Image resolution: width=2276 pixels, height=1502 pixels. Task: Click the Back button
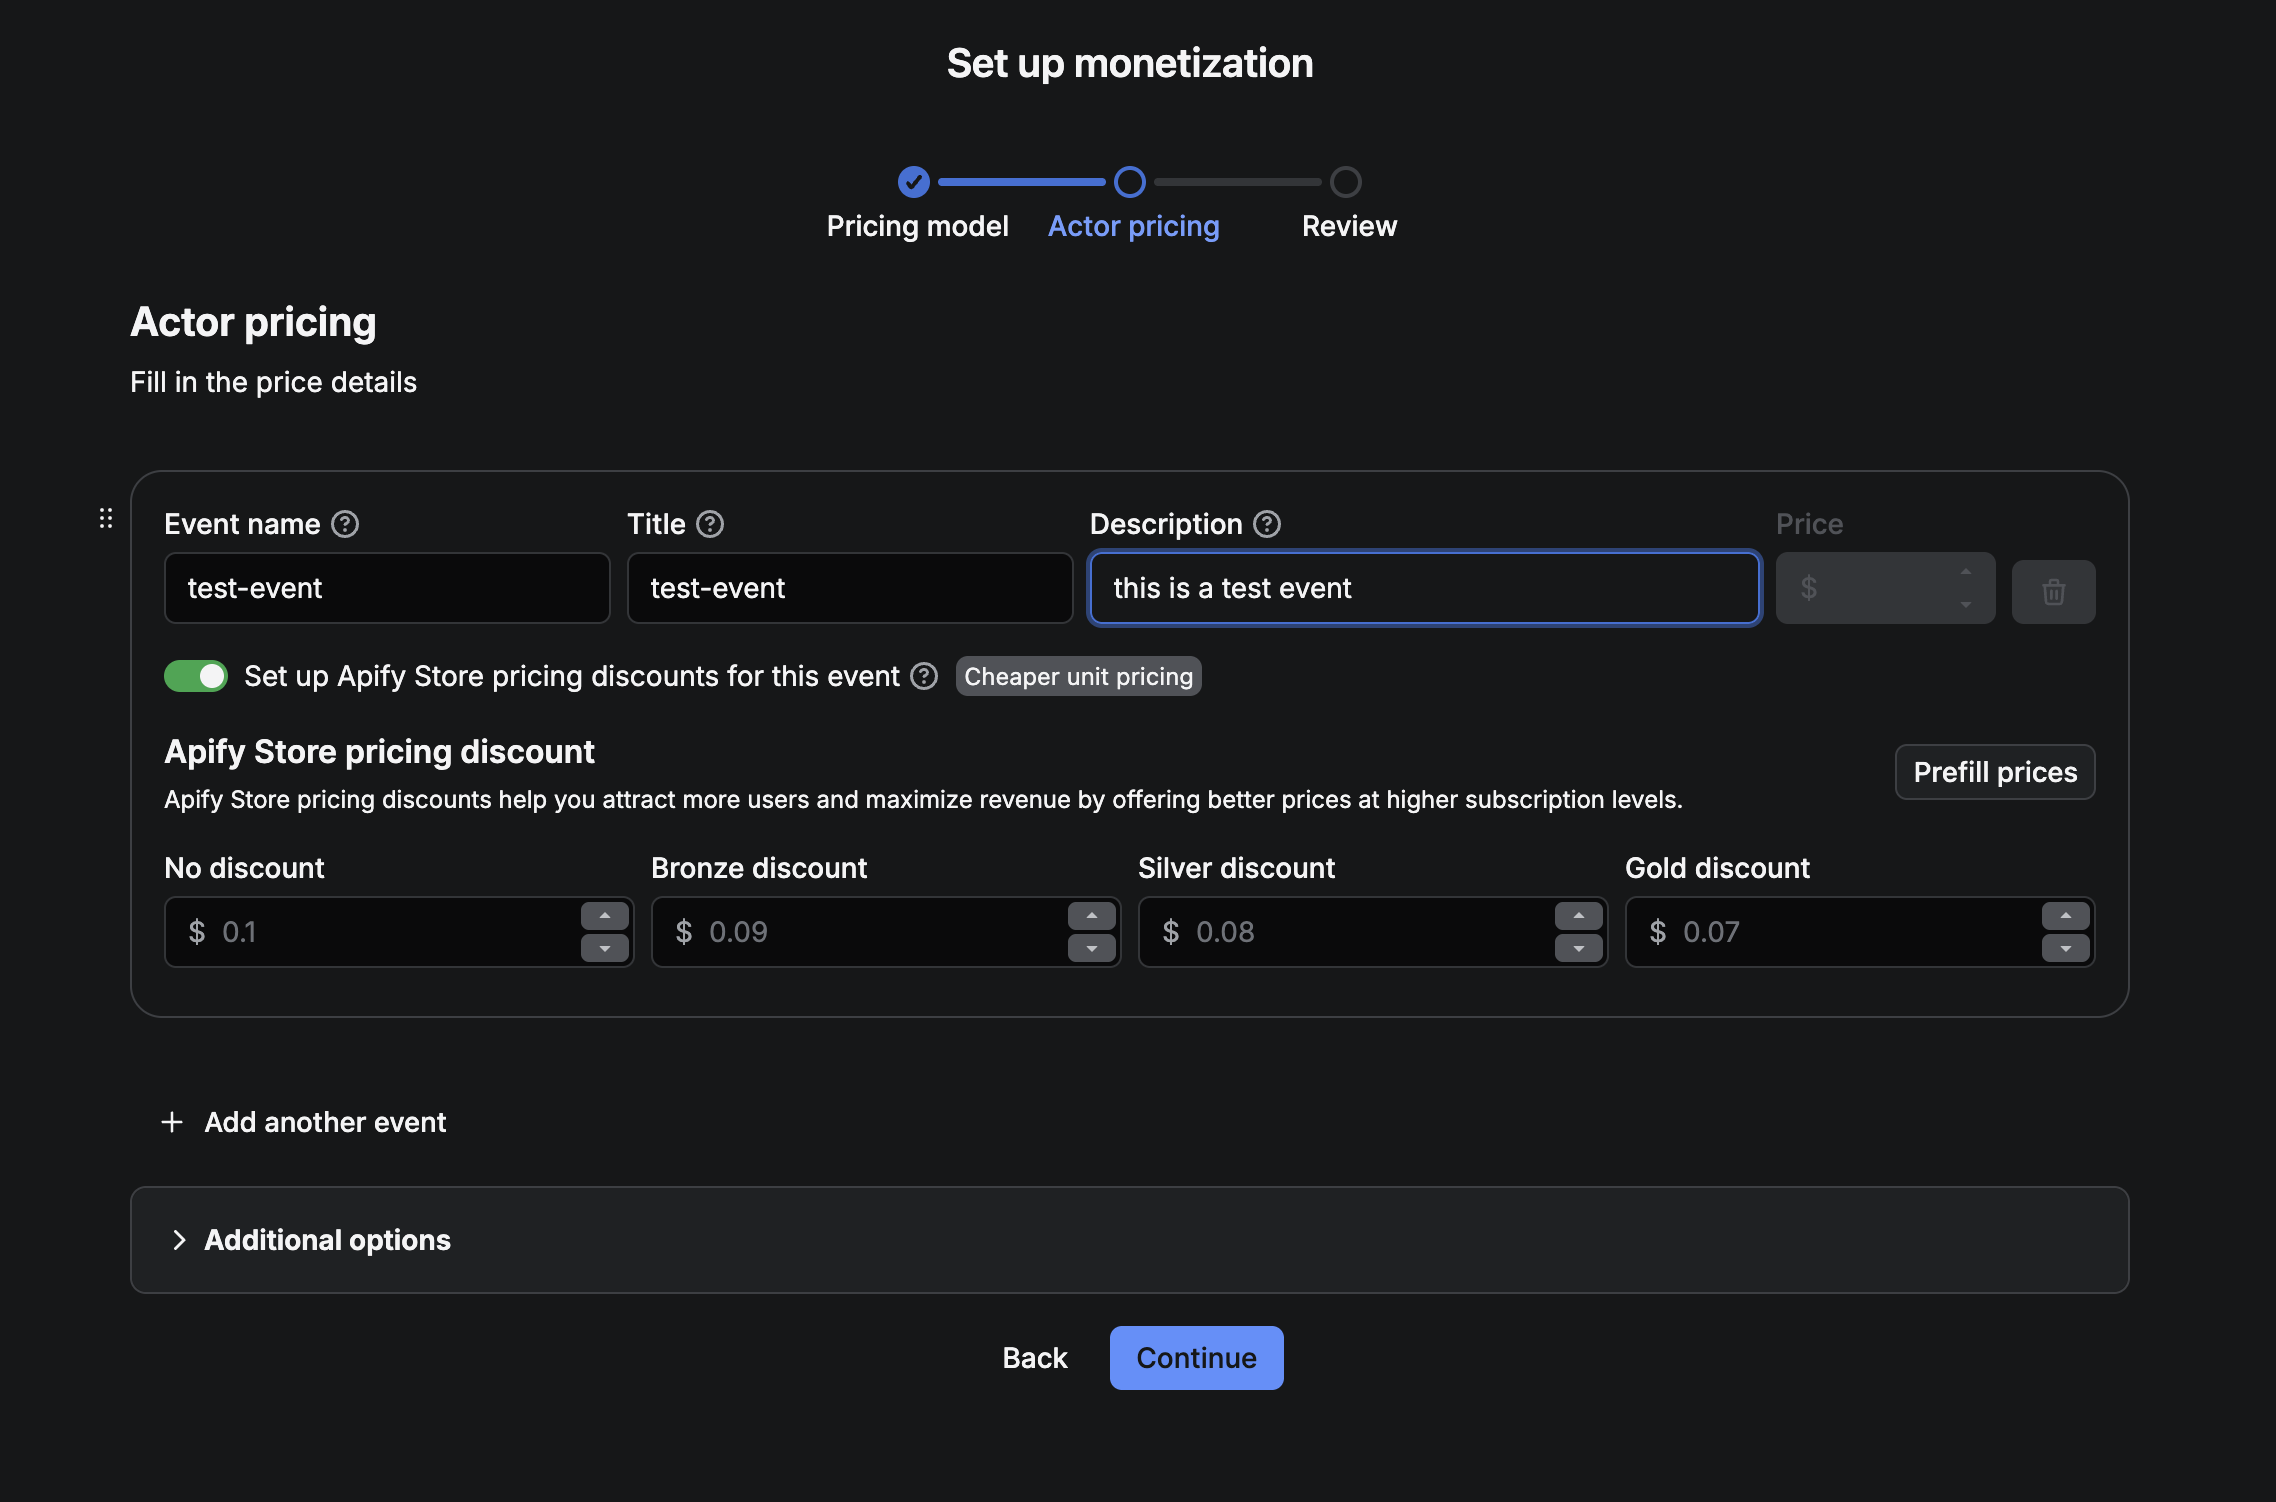[x=1035, y=1358]
